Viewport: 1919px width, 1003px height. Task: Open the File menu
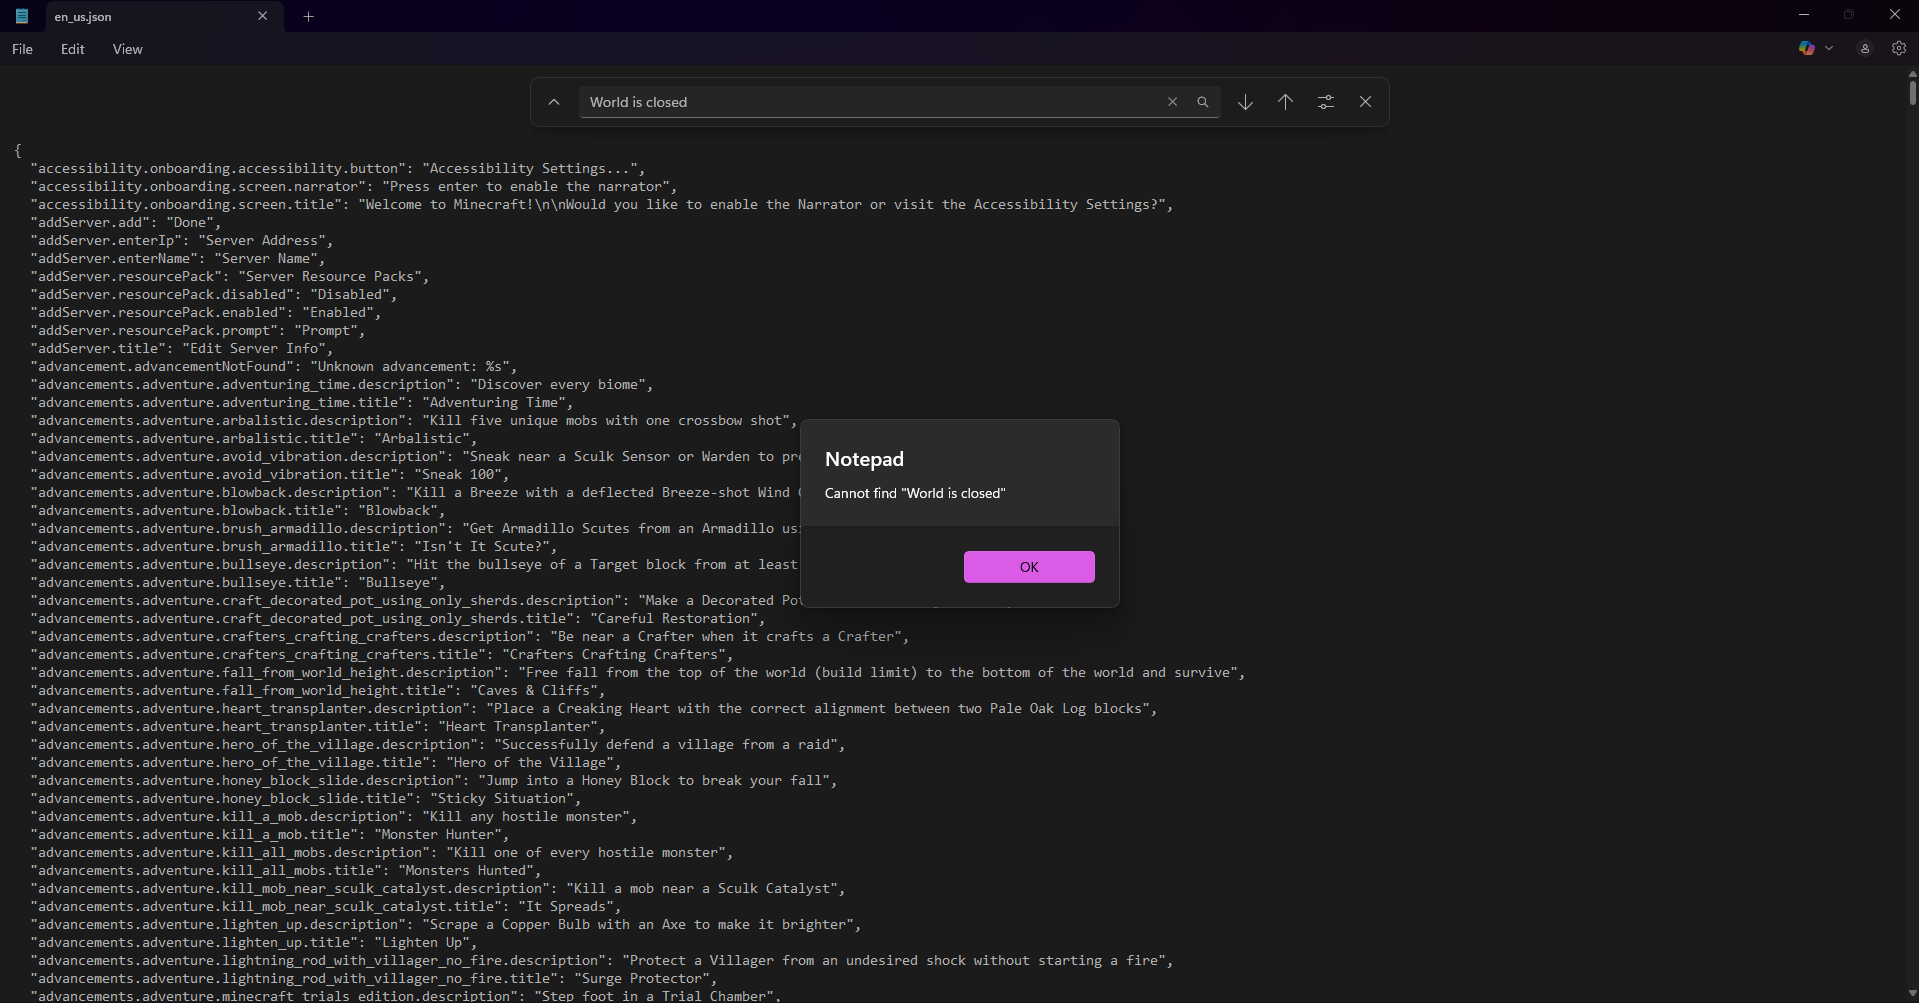22,49
